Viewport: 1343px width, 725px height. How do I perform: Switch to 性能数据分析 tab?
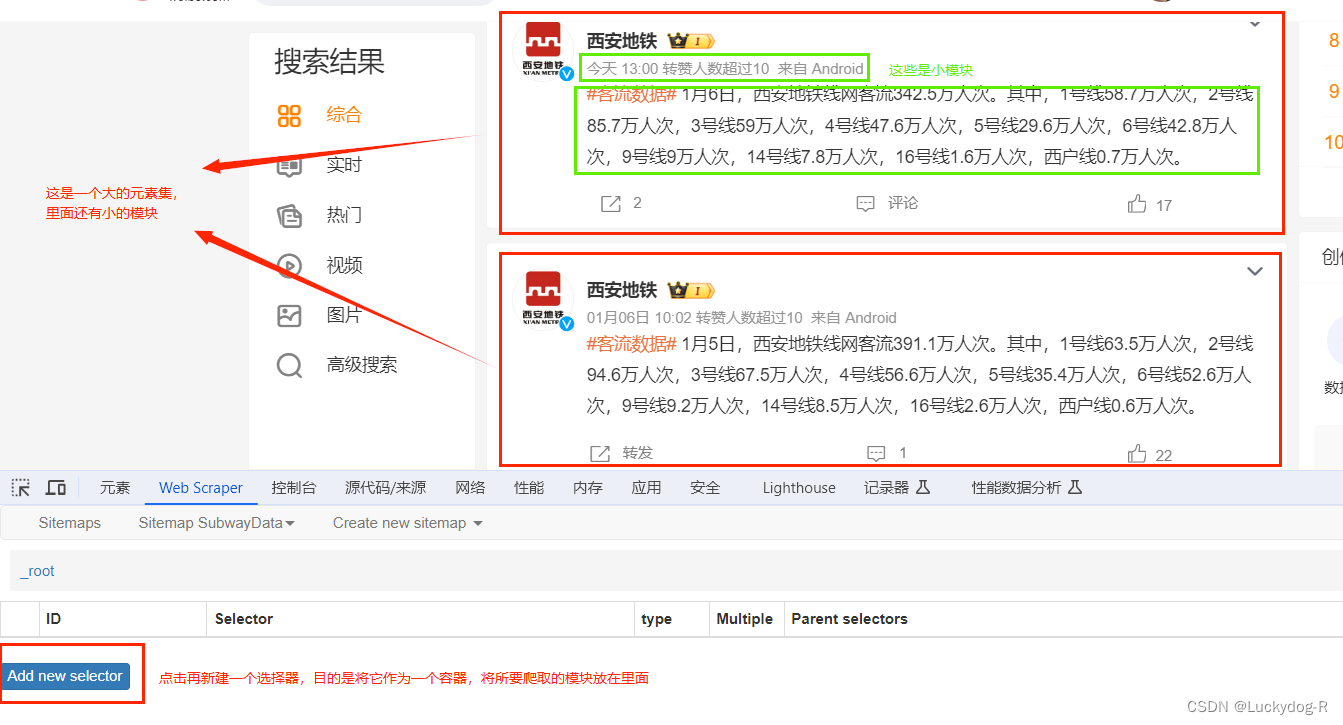pos(1027,488)
